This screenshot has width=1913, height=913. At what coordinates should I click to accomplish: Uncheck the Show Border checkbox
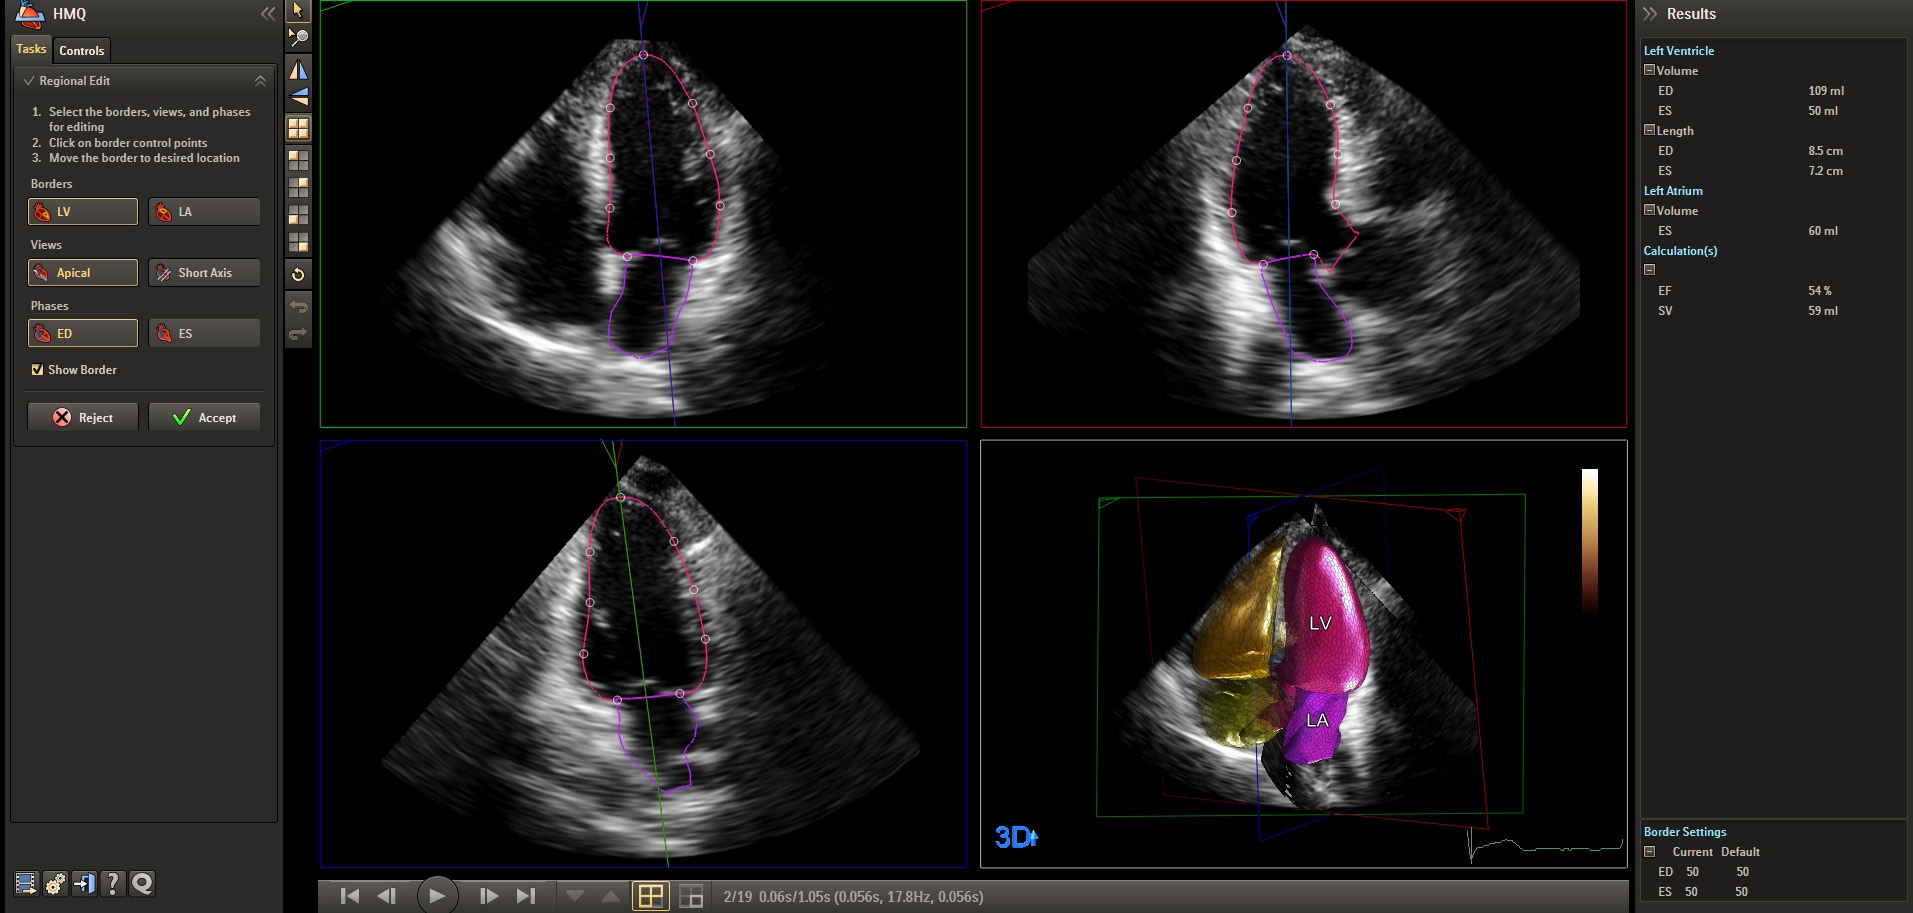[x=37, y=370]
